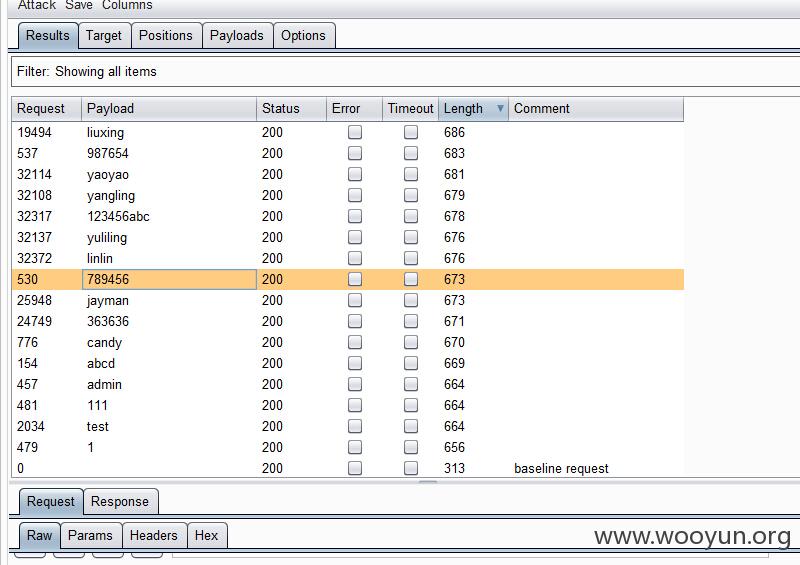
Task: Select the abcd payload cell
Action: [x=169, y=363]
